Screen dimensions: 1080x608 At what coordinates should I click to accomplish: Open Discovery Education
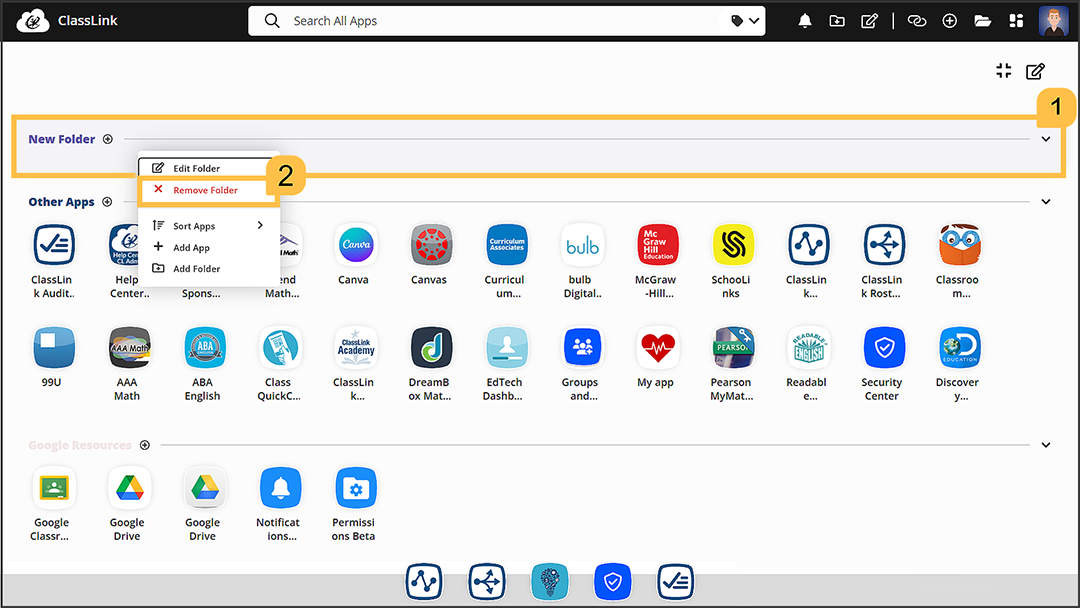pyautogui.click(x=957, y=347)
